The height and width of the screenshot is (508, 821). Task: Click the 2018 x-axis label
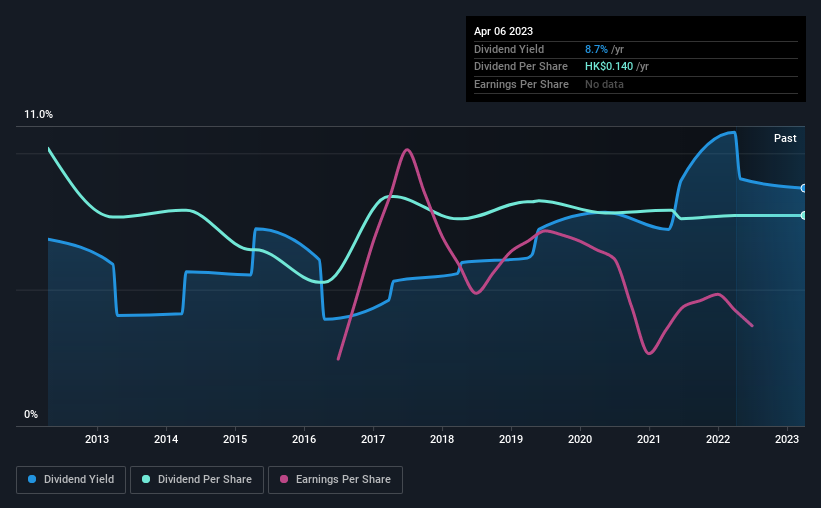(x=442, y=439)
